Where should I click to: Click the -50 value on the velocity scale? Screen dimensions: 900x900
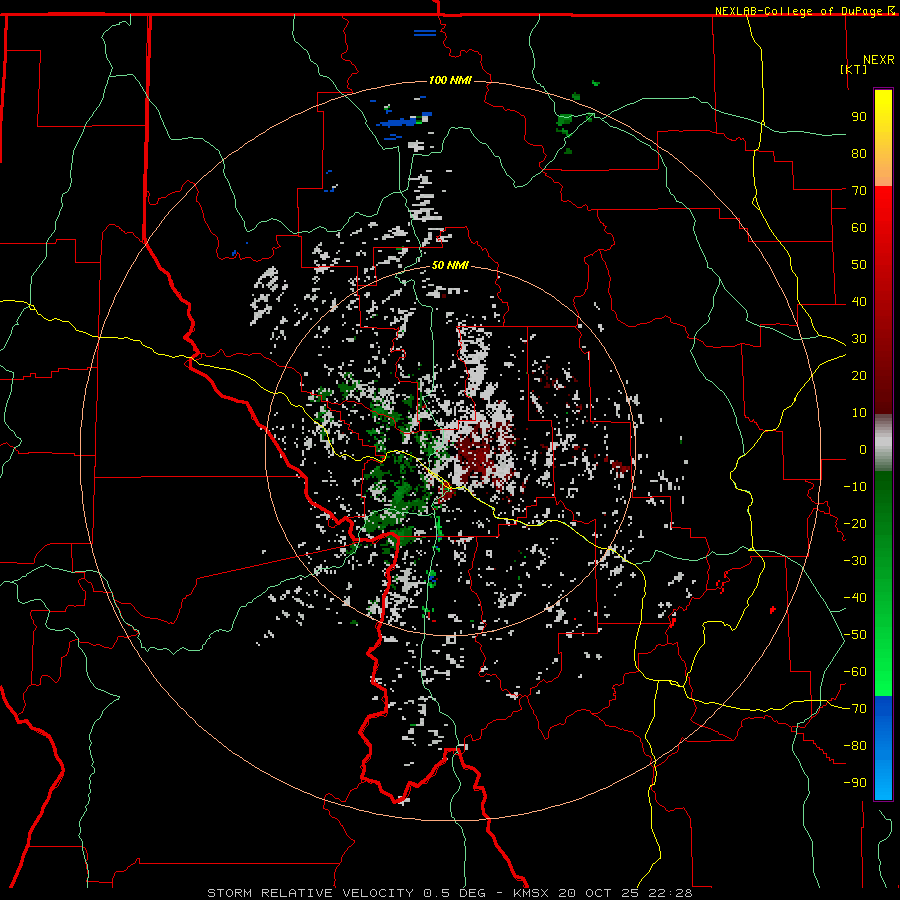(855, 635)
